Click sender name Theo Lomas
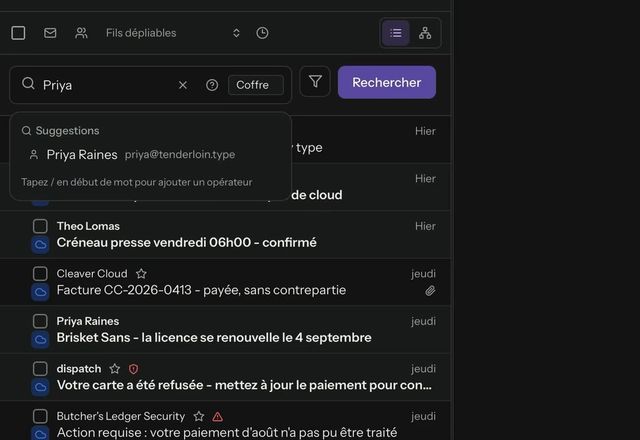Image resolution: width=640 pixels, height=440 pixels. (x=88, y=226)
